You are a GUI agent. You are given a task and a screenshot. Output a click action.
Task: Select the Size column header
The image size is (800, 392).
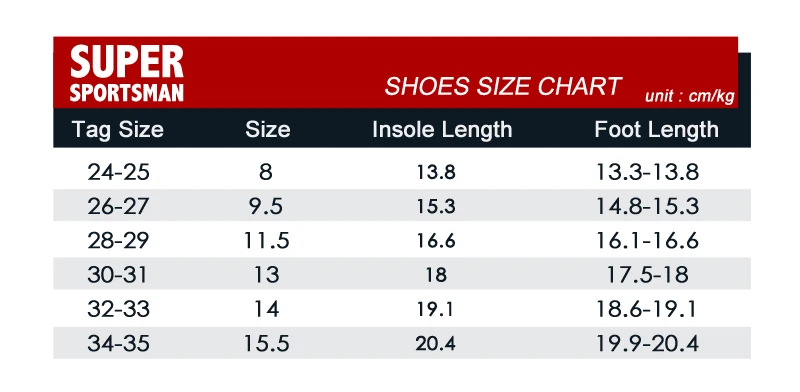tap(267, 129)
